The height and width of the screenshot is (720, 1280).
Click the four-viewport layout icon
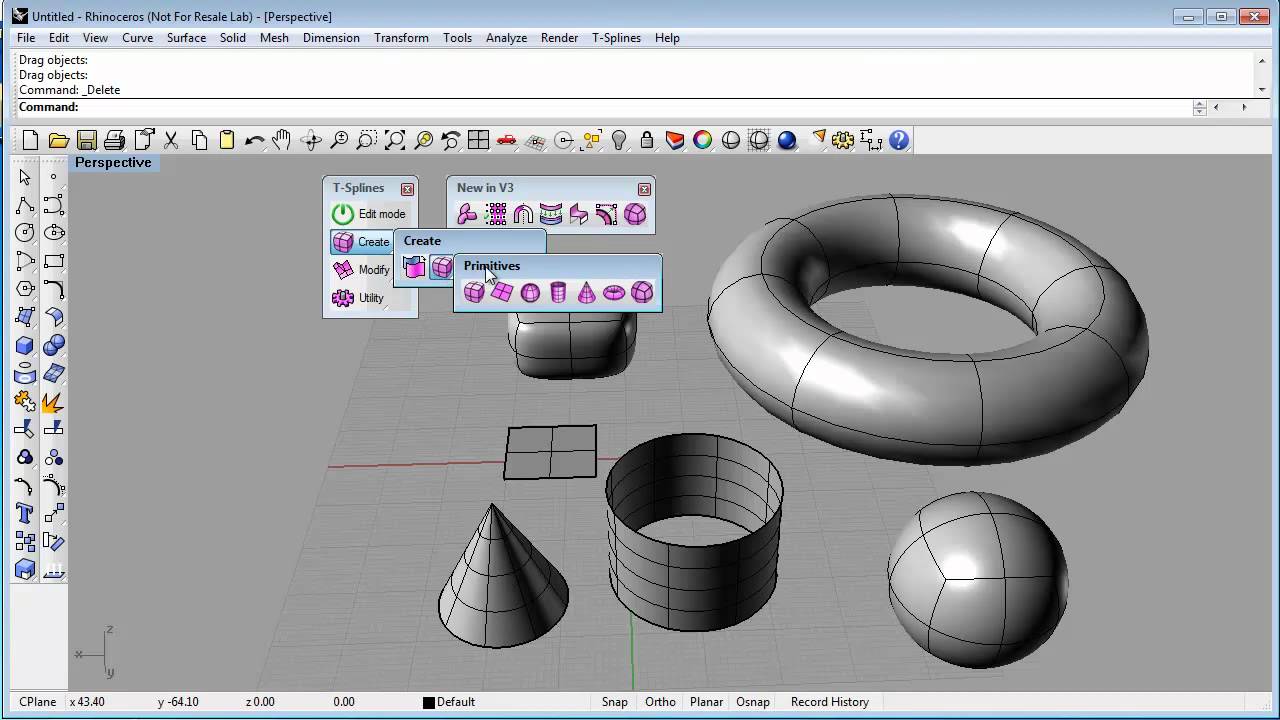point(478,140)
